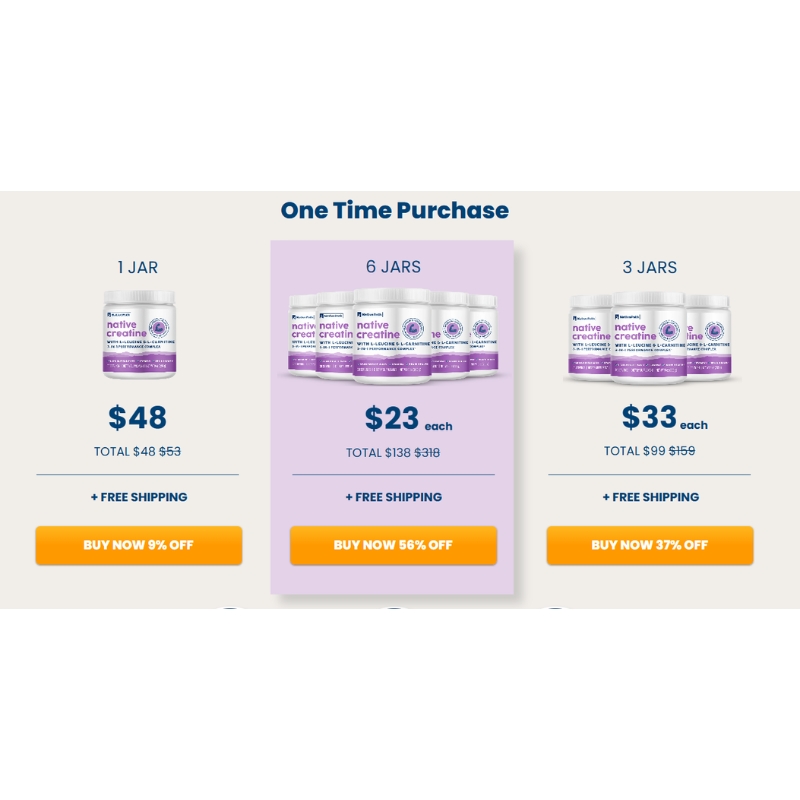Click the BUY NOW 9% OFF button

tap(138, 545)
